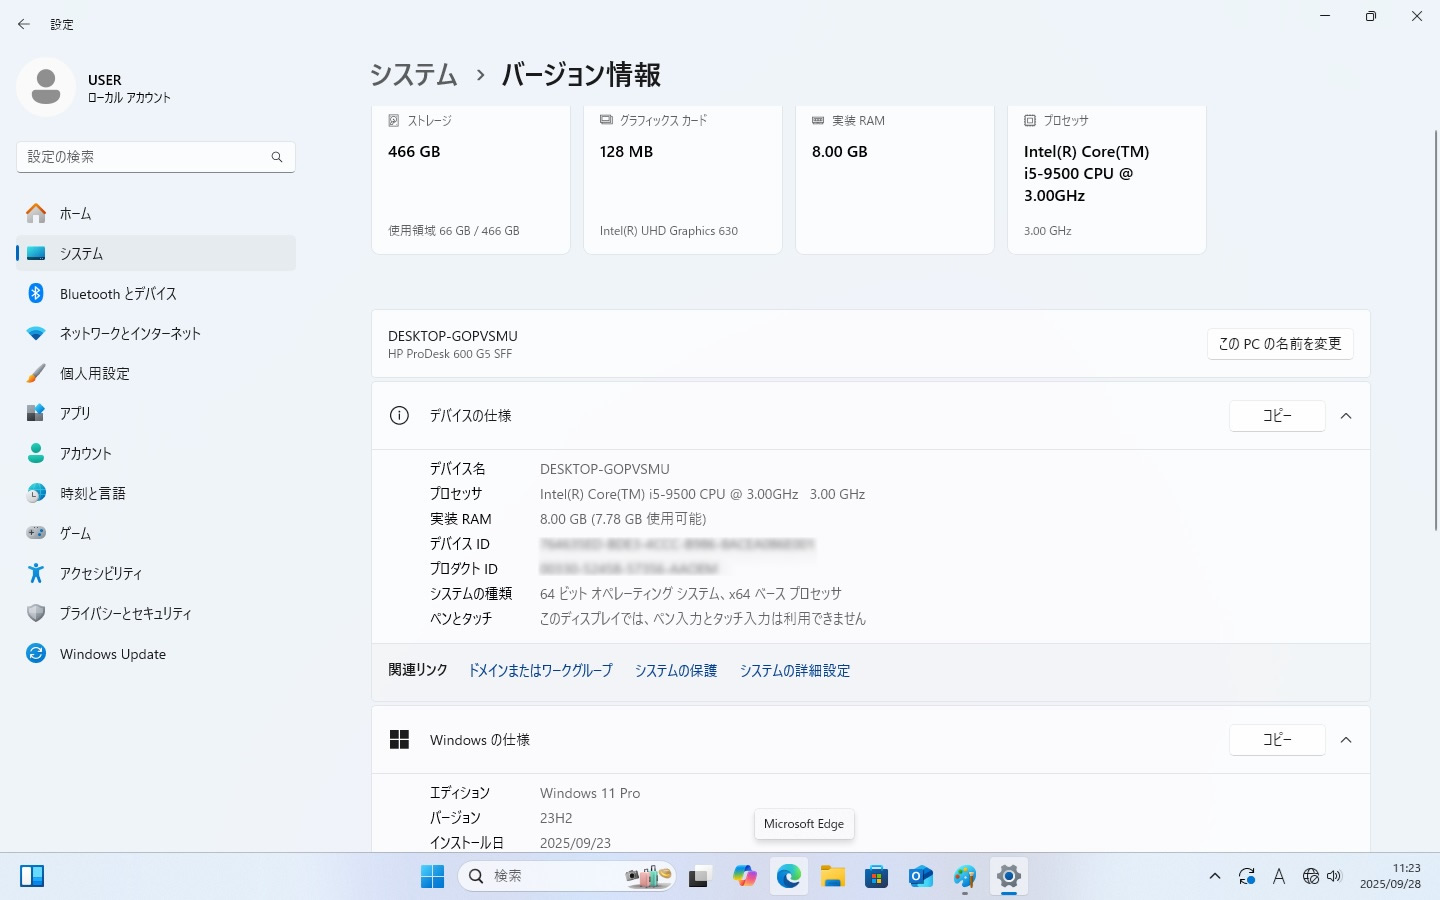Collapse the Windows の仕様 section
This screenshot has width=1440, height=900.
click(x=1346, y=740)
